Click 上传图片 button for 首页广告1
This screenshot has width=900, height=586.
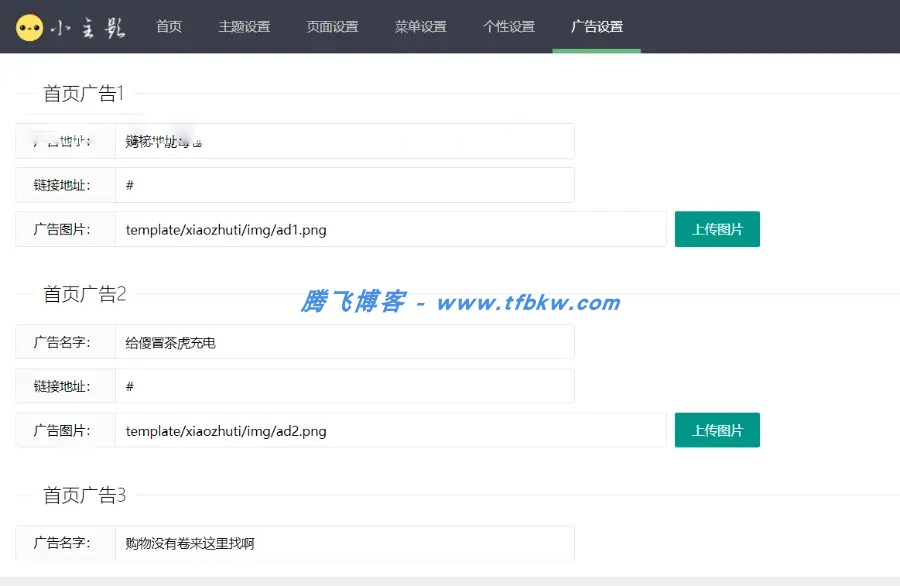[x=717, y=229]
